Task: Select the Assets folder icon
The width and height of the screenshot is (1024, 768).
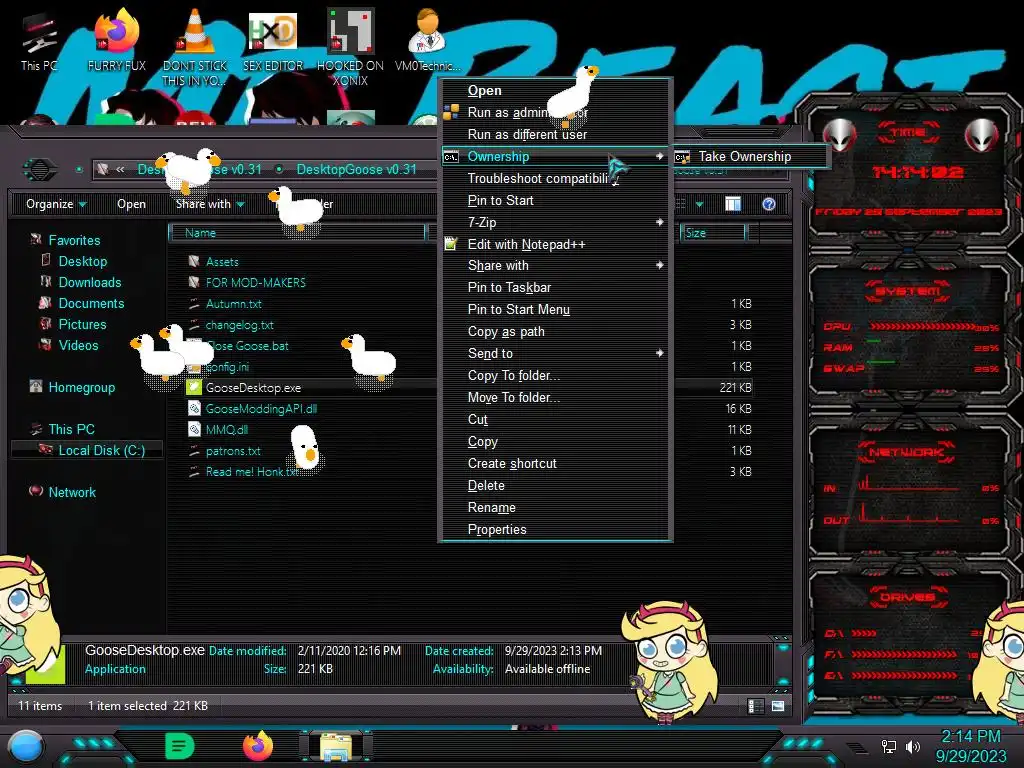Action: tap(193, 261)
